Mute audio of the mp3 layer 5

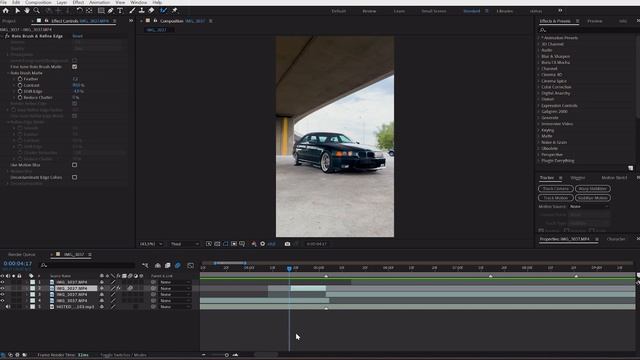tap(8, 307)
